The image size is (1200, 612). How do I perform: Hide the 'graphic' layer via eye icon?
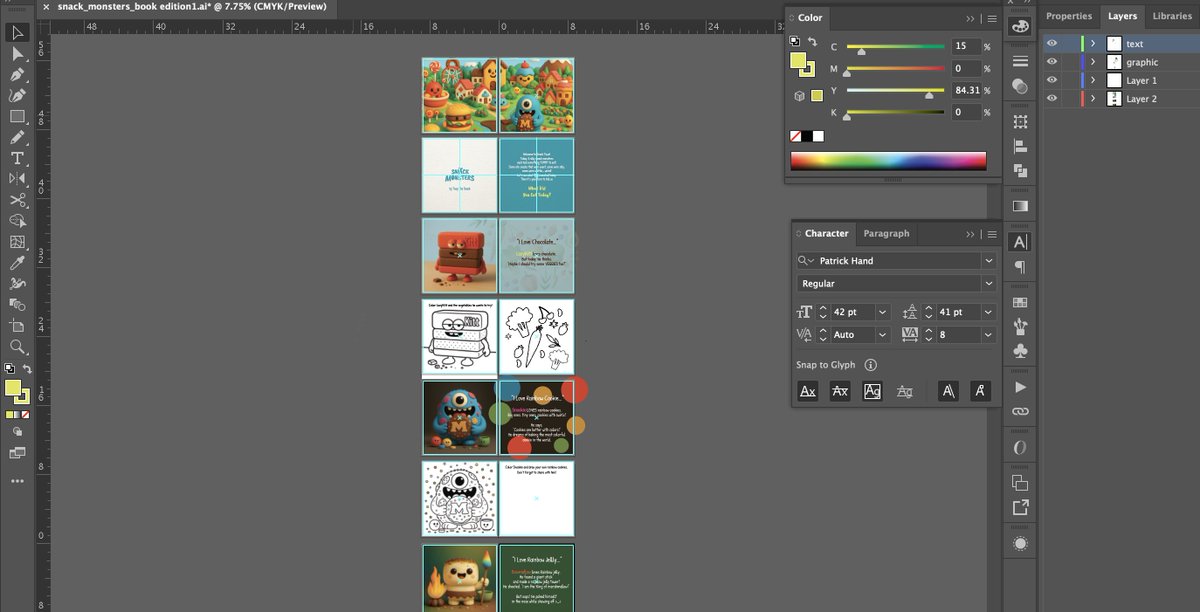pos(1051,62)
